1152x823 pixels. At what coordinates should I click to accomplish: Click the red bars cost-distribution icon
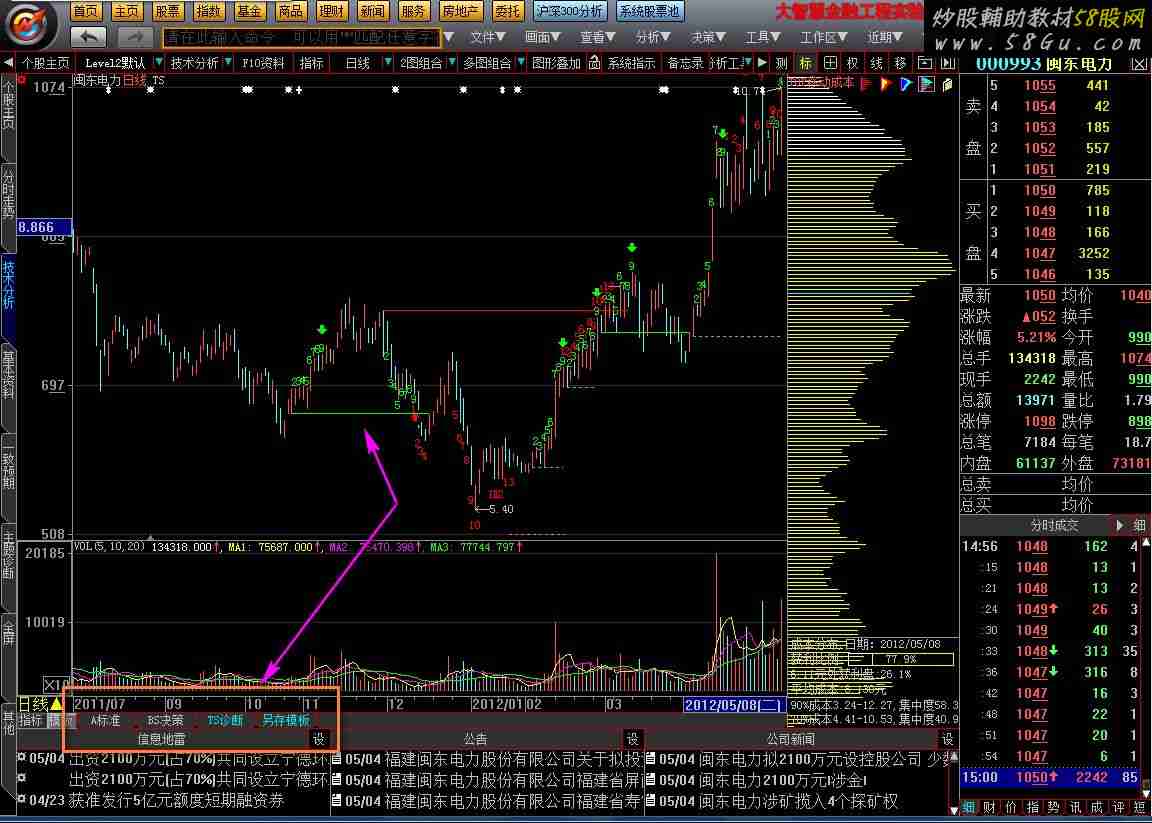[x=867, y=83]
